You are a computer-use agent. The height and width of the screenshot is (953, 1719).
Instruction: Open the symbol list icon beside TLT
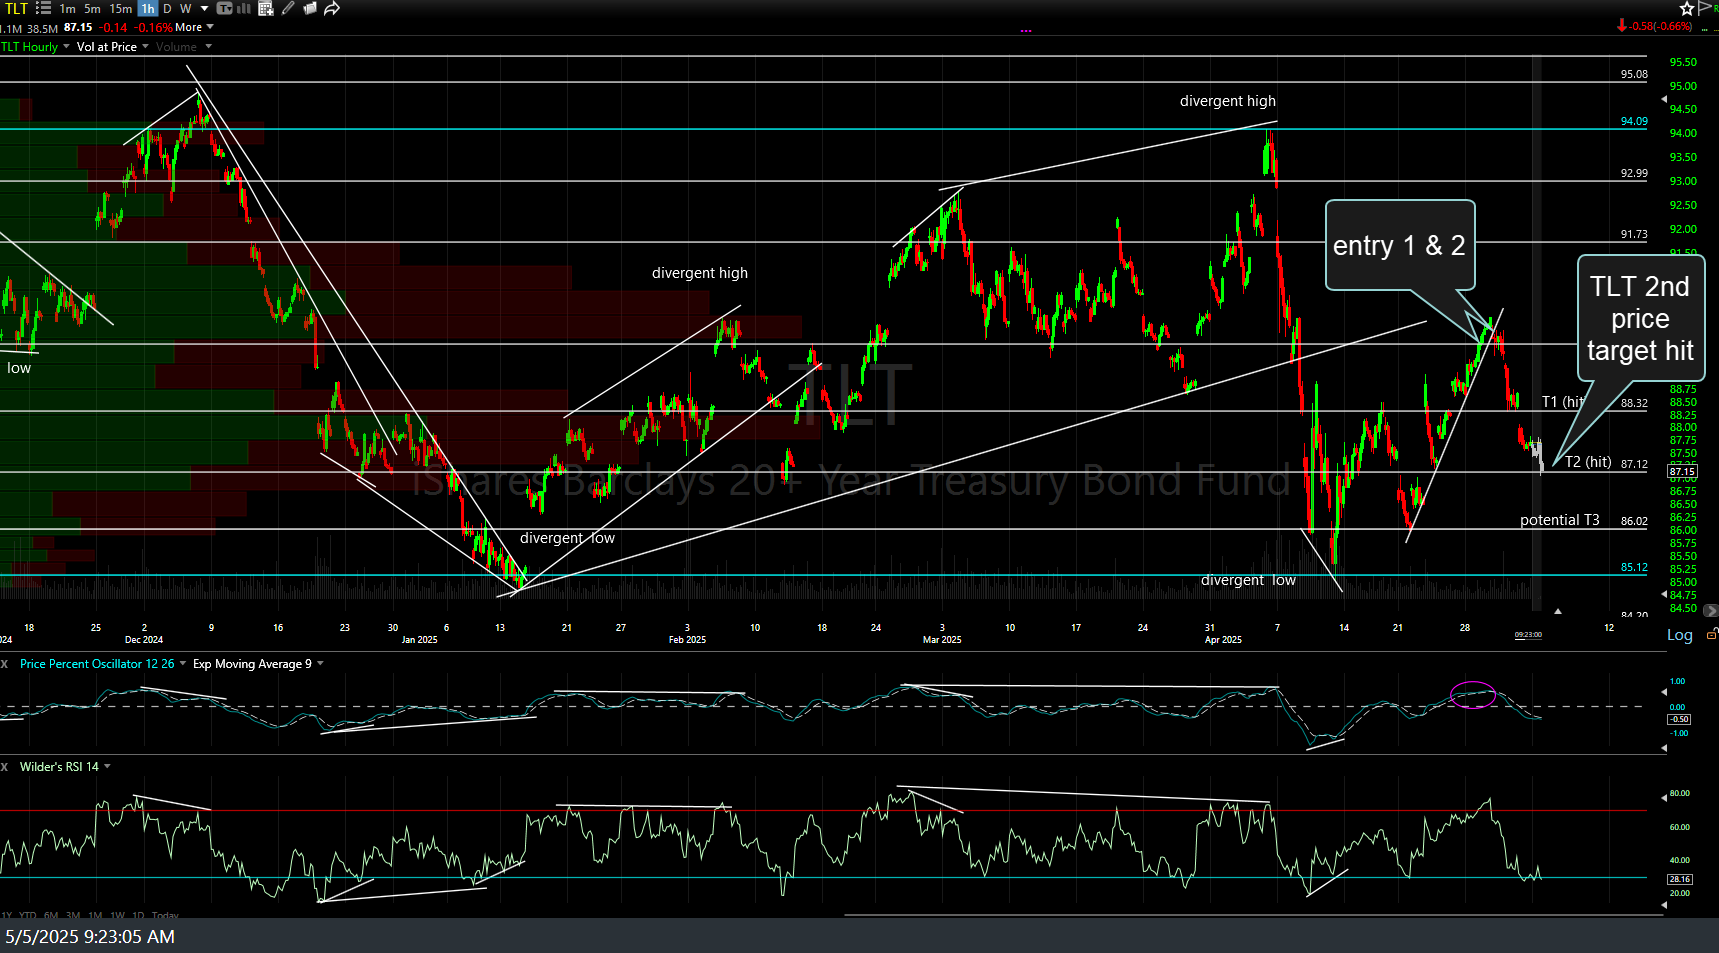click(43, 8)
